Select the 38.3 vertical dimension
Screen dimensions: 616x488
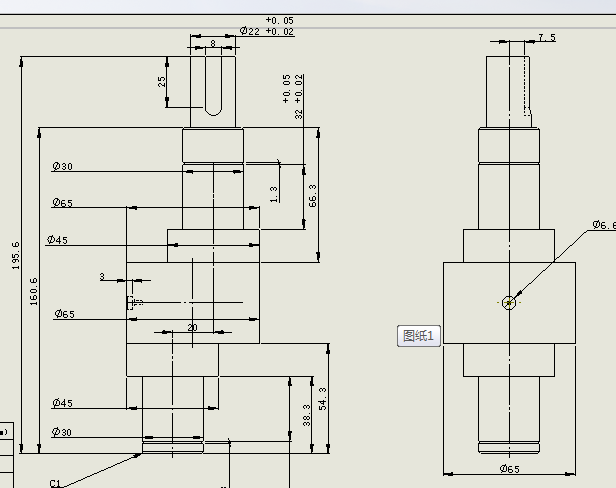[x=306, y=415]
